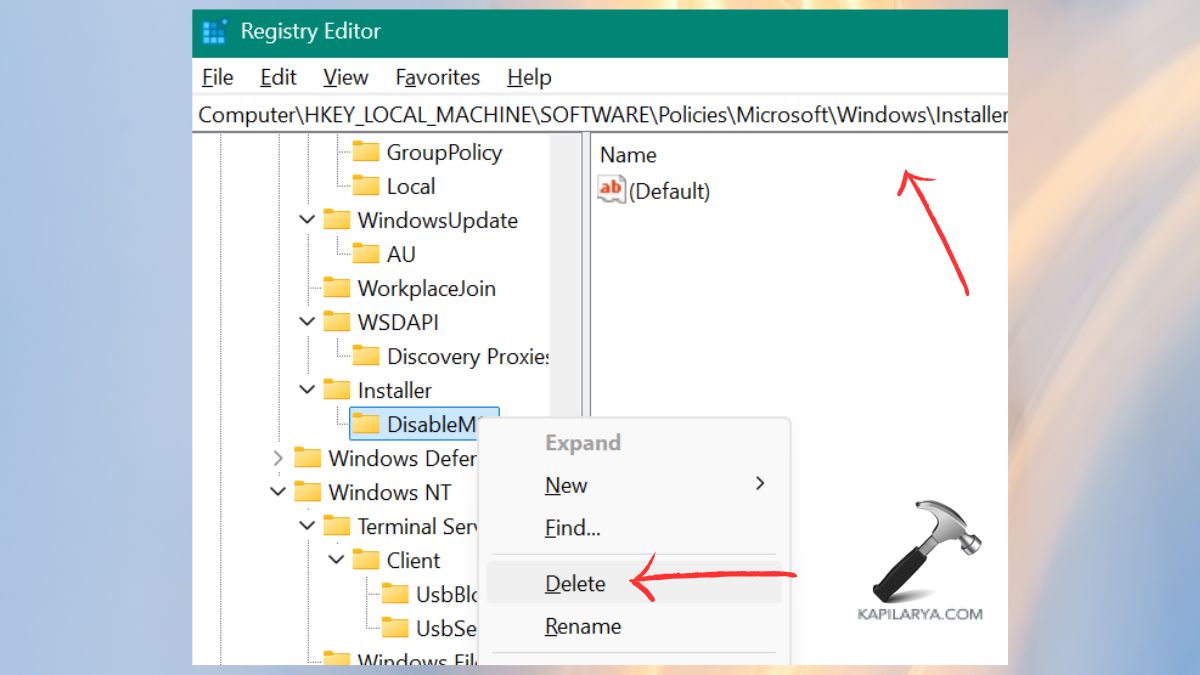Open the Edit menu
The image size is (1200, 675).
[277, 77]
